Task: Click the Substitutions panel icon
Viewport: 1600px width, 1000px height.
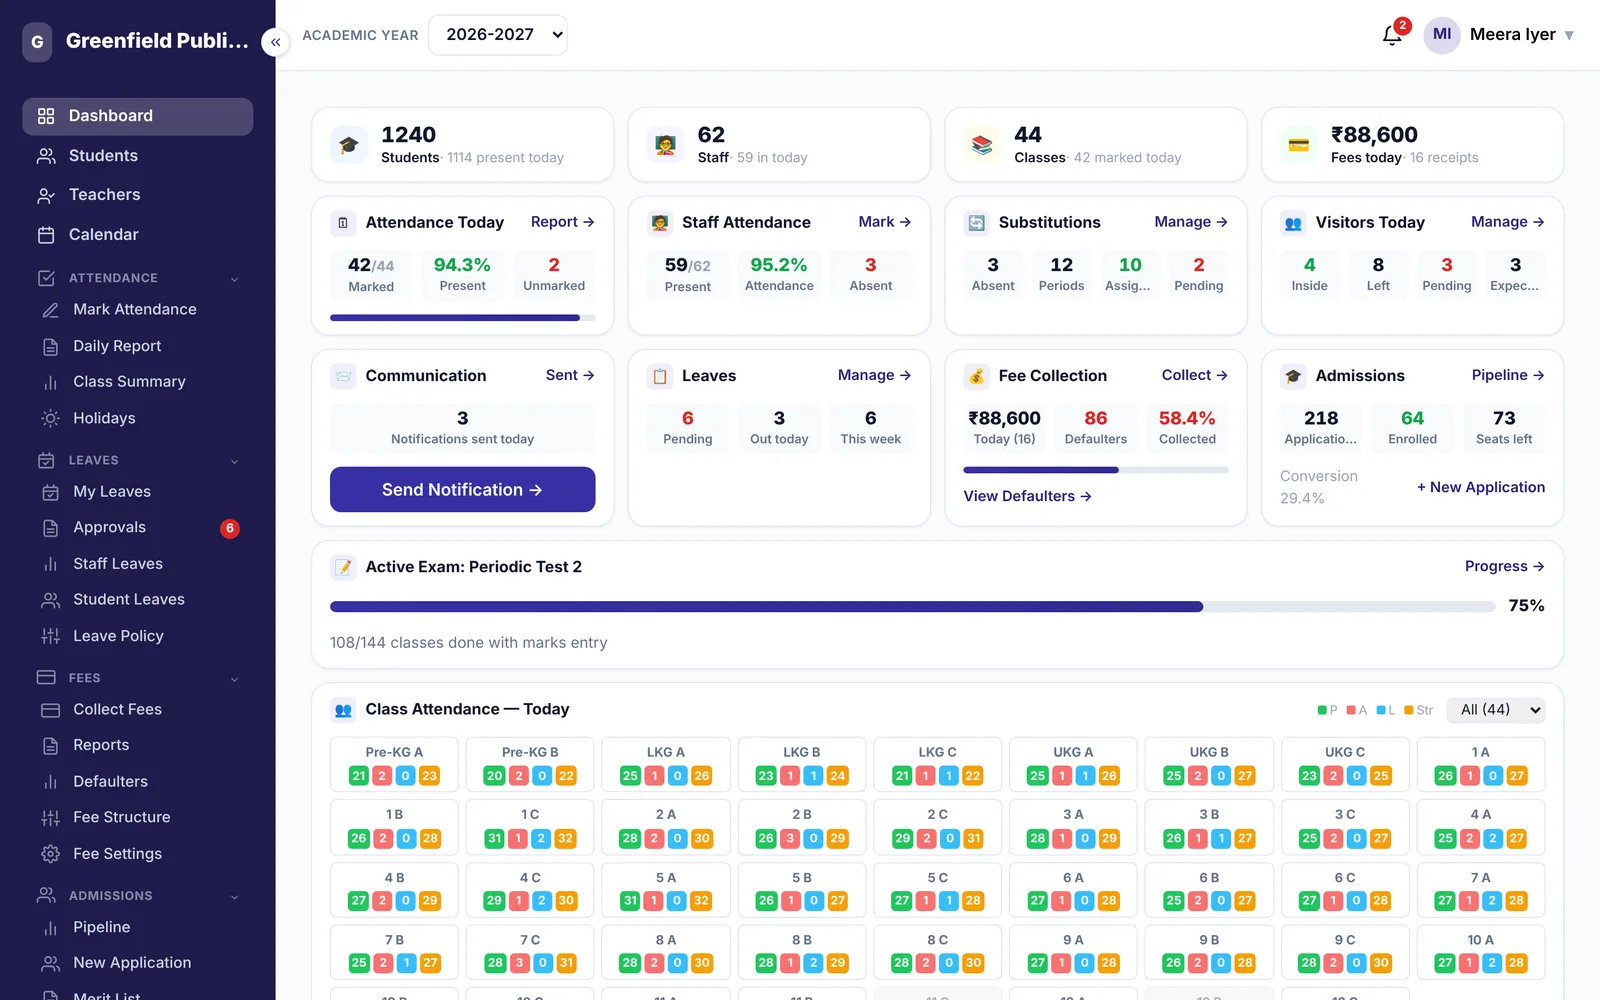Action: click(977, 223)
